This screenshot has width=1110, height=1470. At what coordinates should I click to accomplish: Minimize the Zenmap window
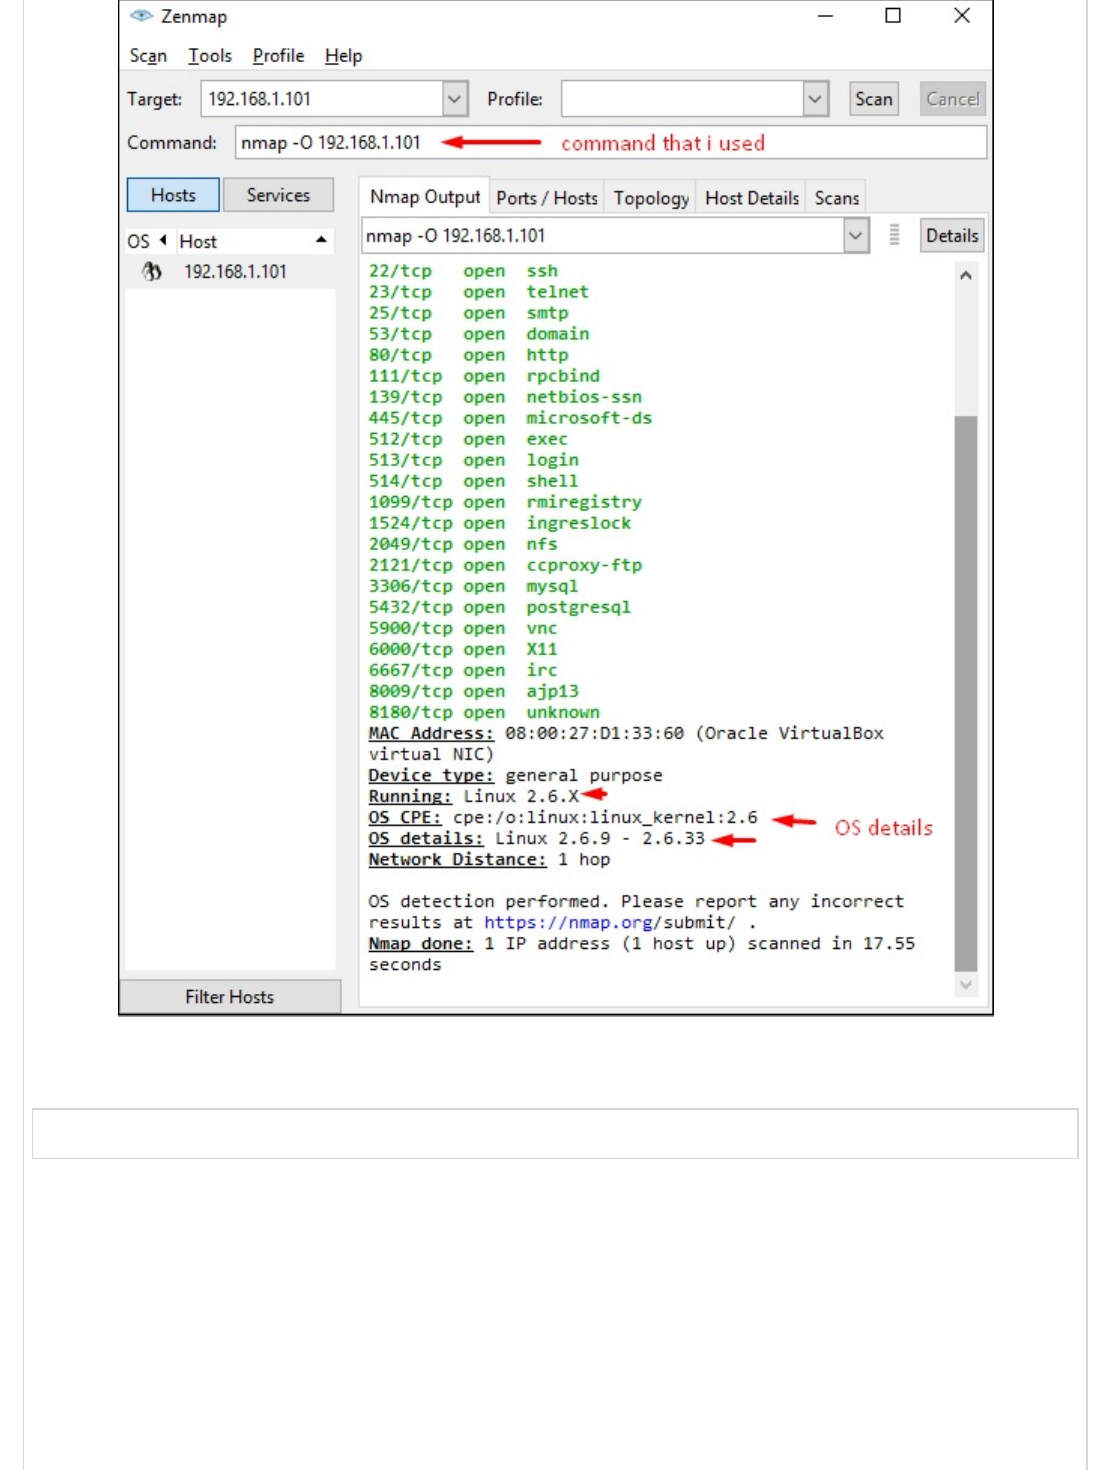(825, 15)
